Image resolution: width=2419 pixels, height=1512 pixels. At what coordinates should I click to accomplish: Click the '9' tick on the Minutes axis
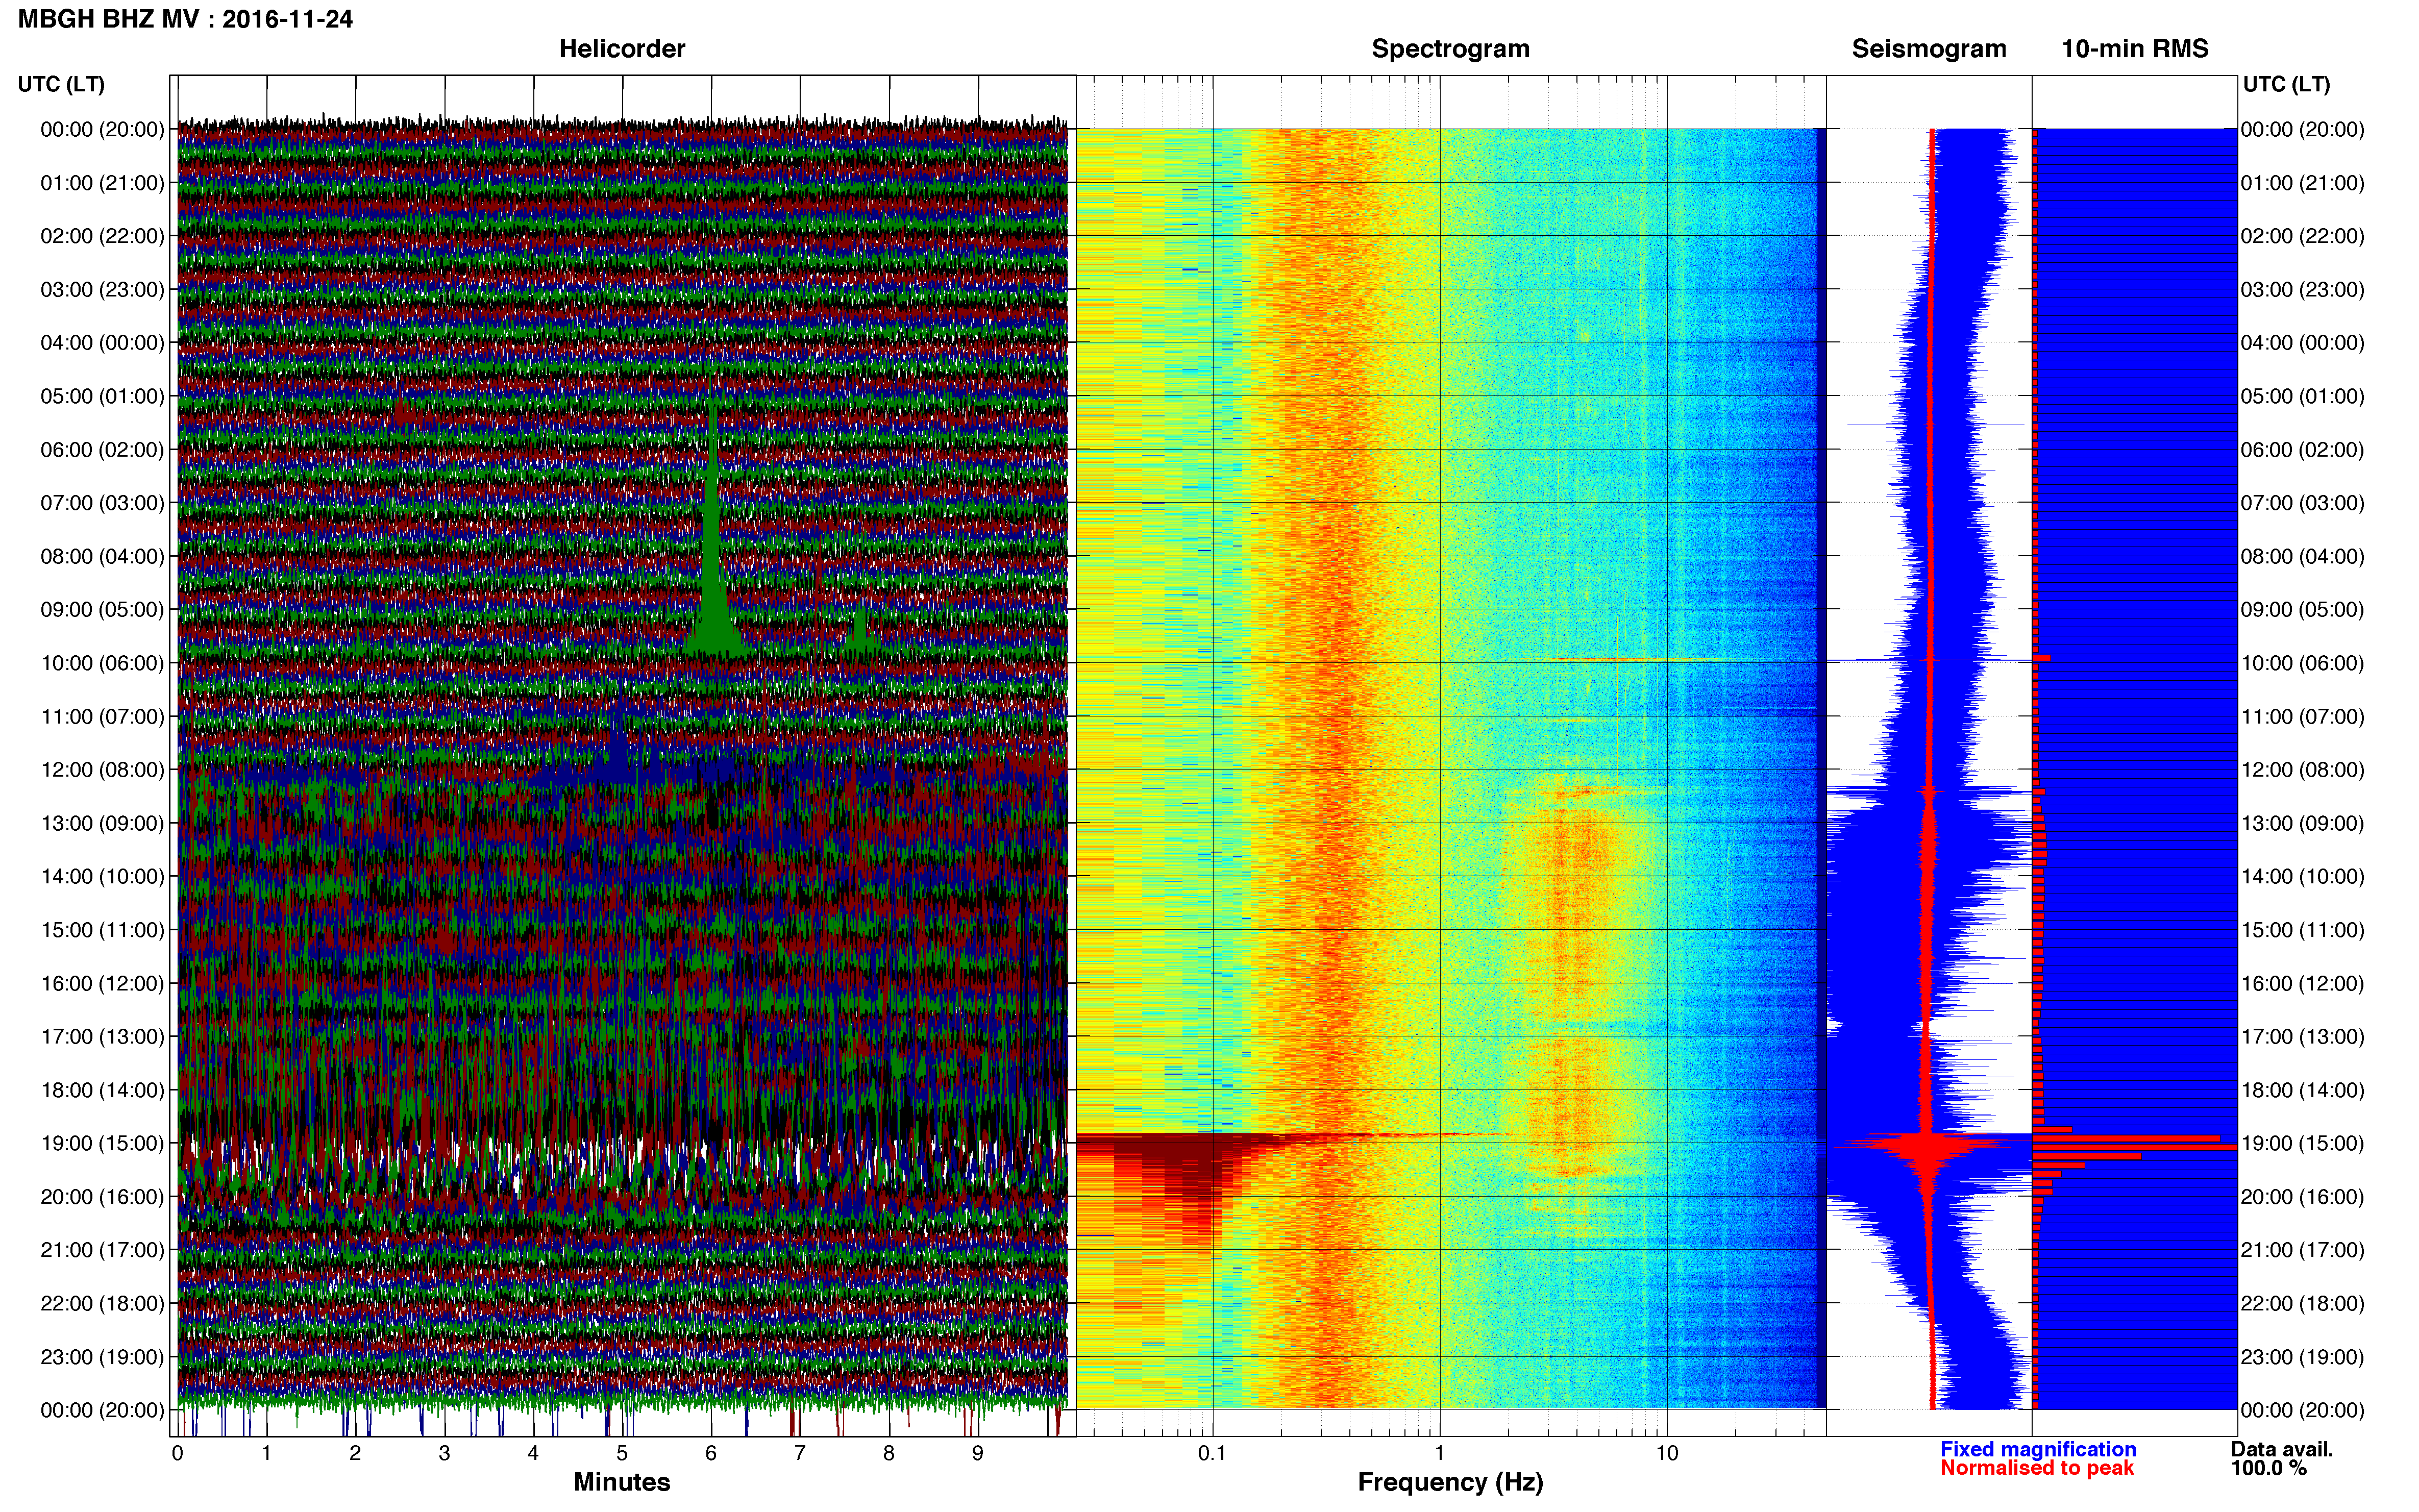click(978, 1454)
